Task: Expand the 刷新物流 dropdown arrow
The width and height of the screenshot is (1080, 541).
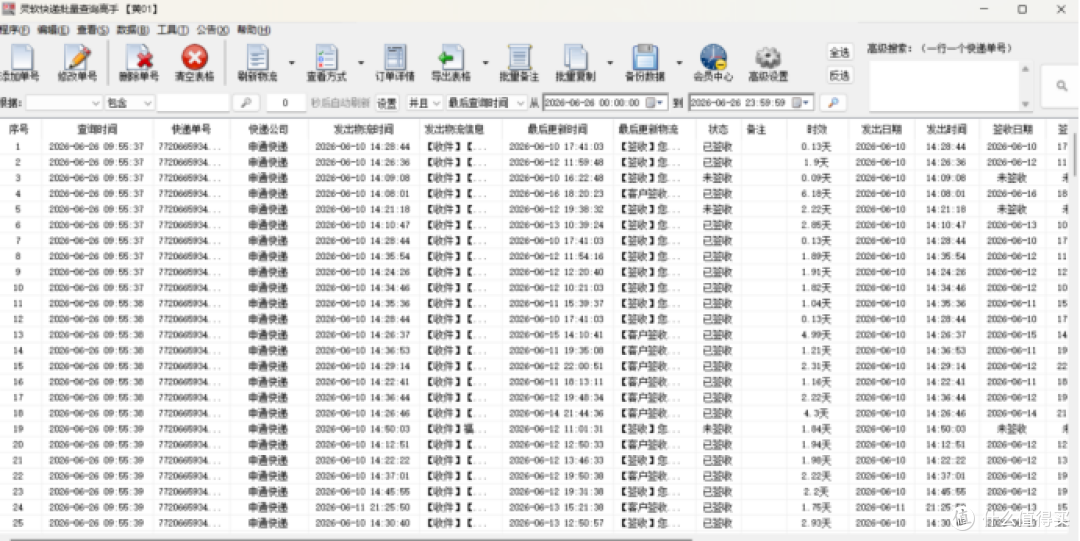Action: click(291, 63)
